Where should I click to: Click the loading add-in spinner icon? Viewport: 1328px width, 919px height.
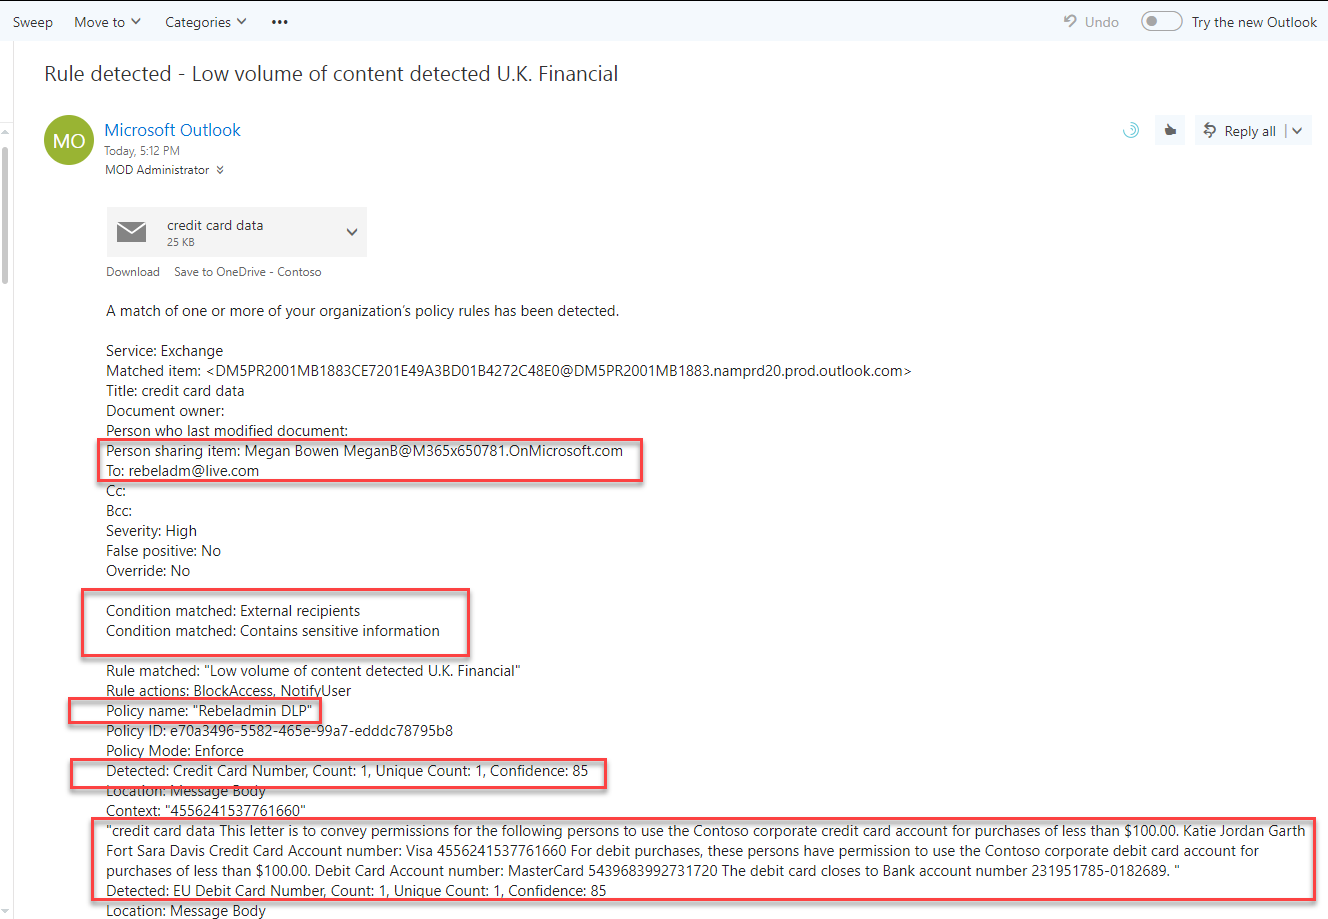point(1131,130)
